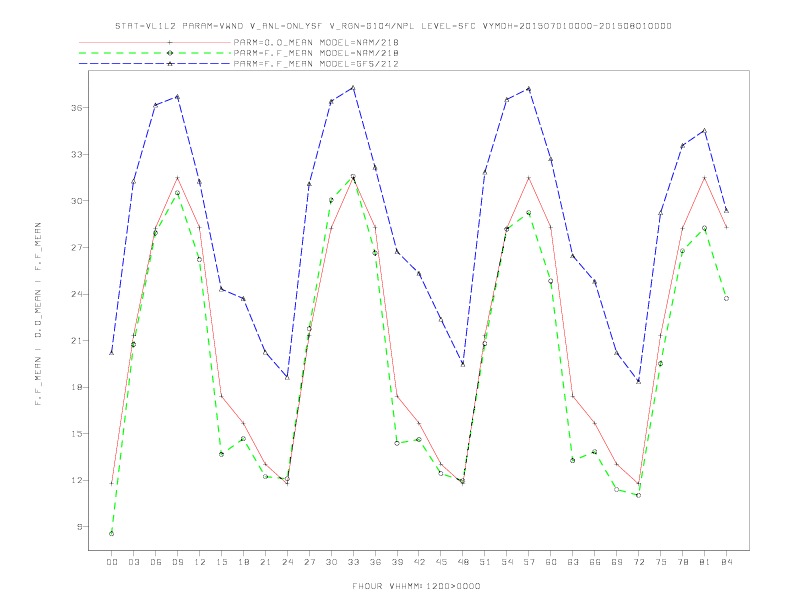Click x-axis forecast hour label 42
This screenshot has height=612, width=792.
(419, 562)
